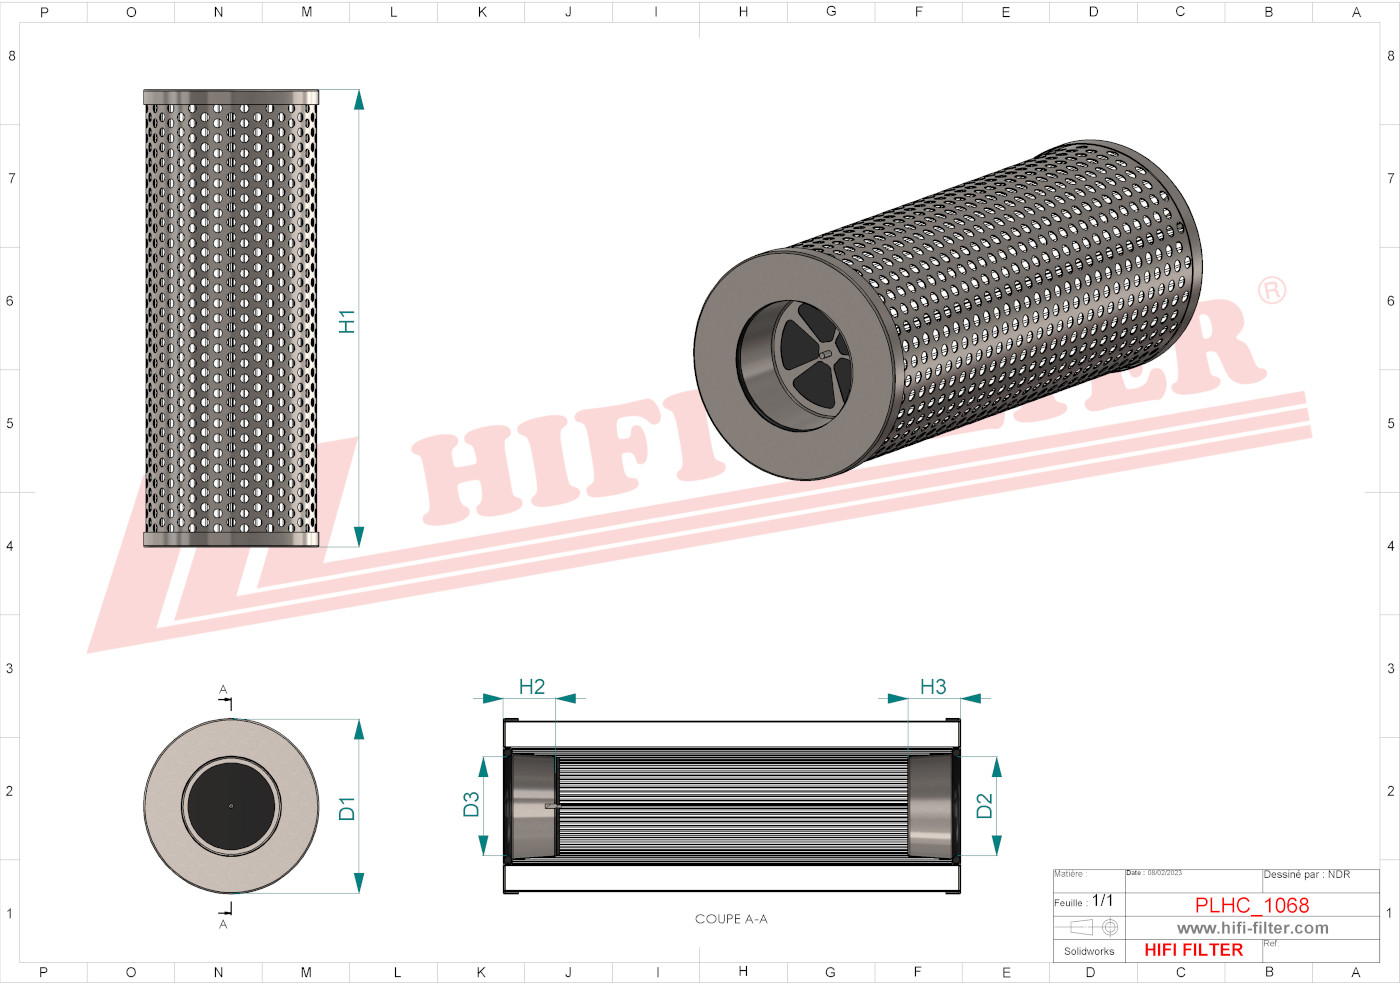
Task: Select the H3 dimension label
Action: 933,687
